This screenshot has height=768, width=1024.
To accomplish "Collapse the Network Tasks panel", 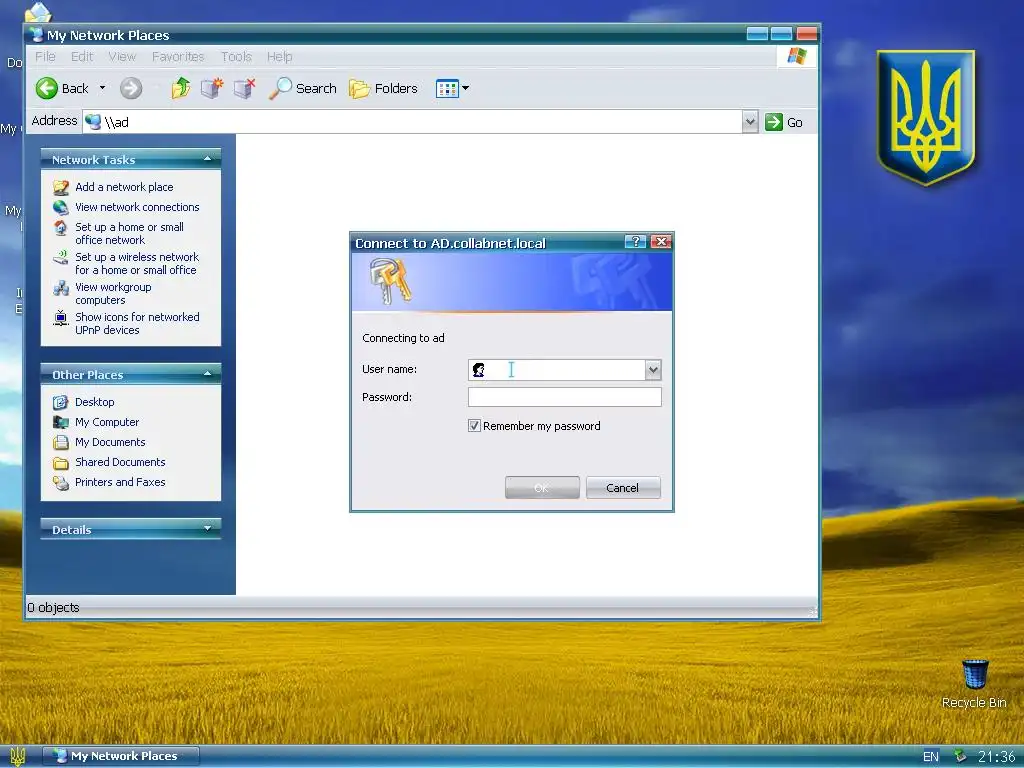I will [207, 159].
